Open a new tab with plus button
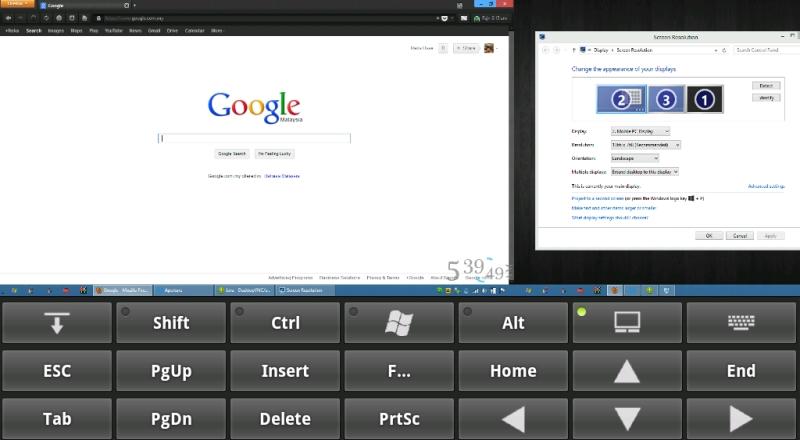The width and height of the screenshot is (800, 440). tap(135, 6)
